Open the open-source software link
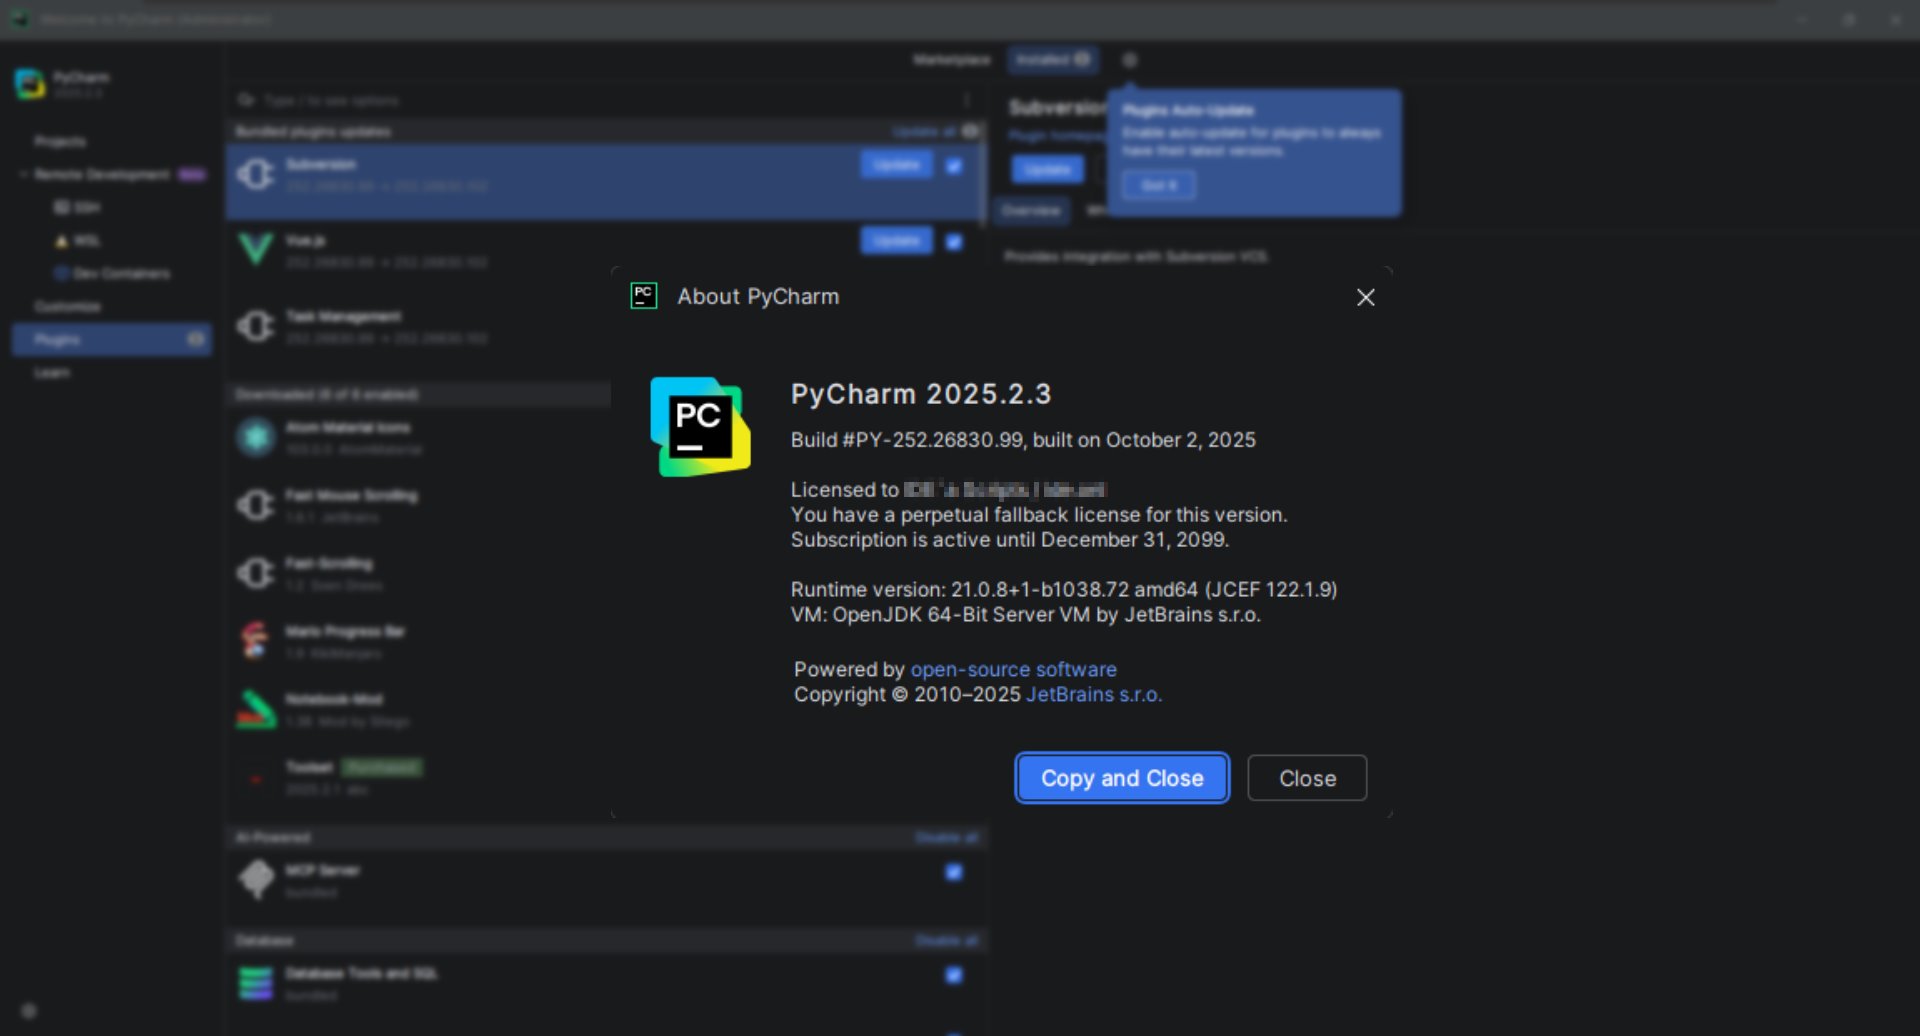Screen dimensions: 1920x1036 (x=1013, y=669)
